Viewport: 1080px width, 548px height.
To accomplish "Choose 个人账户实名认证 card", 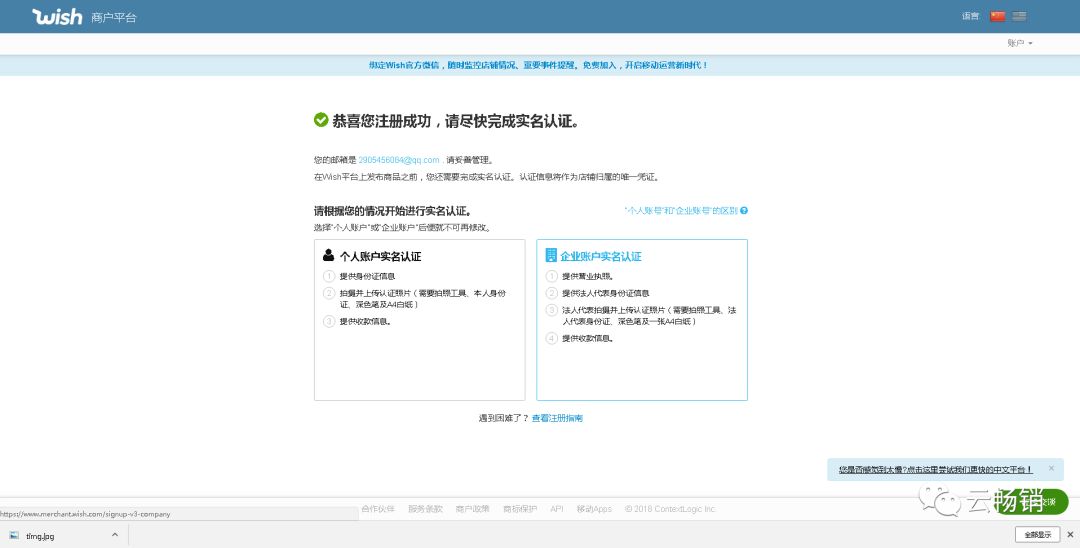I will pos(419,319).
